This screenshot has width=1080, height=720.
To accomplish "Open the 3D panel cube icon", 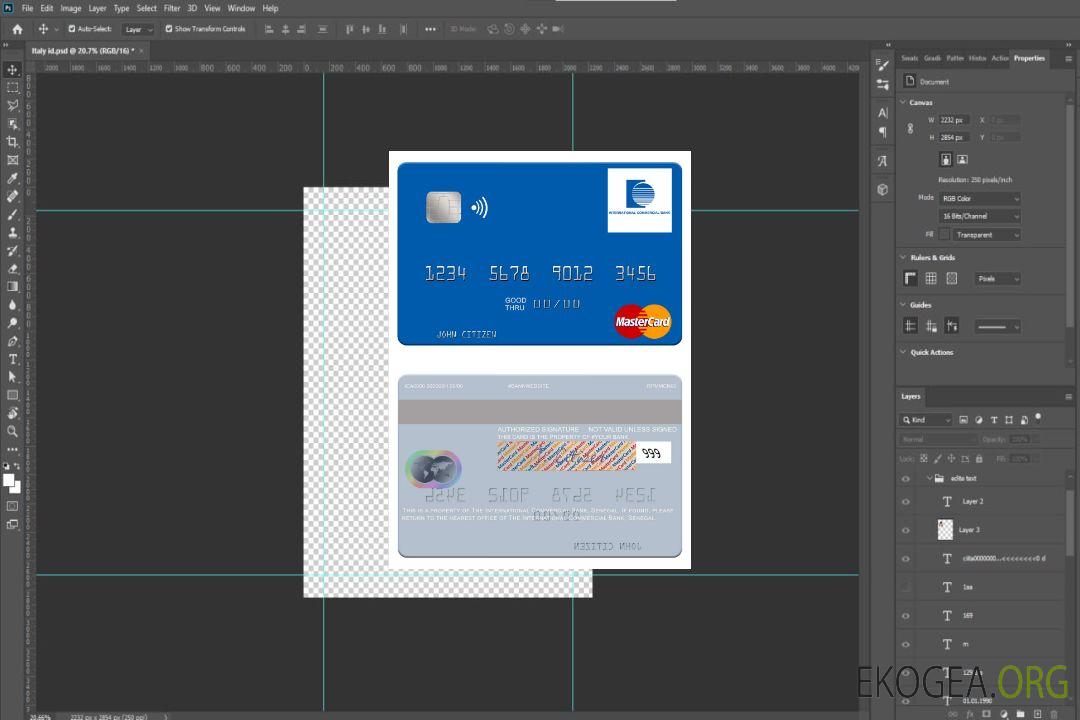I will tap(883, 189).
